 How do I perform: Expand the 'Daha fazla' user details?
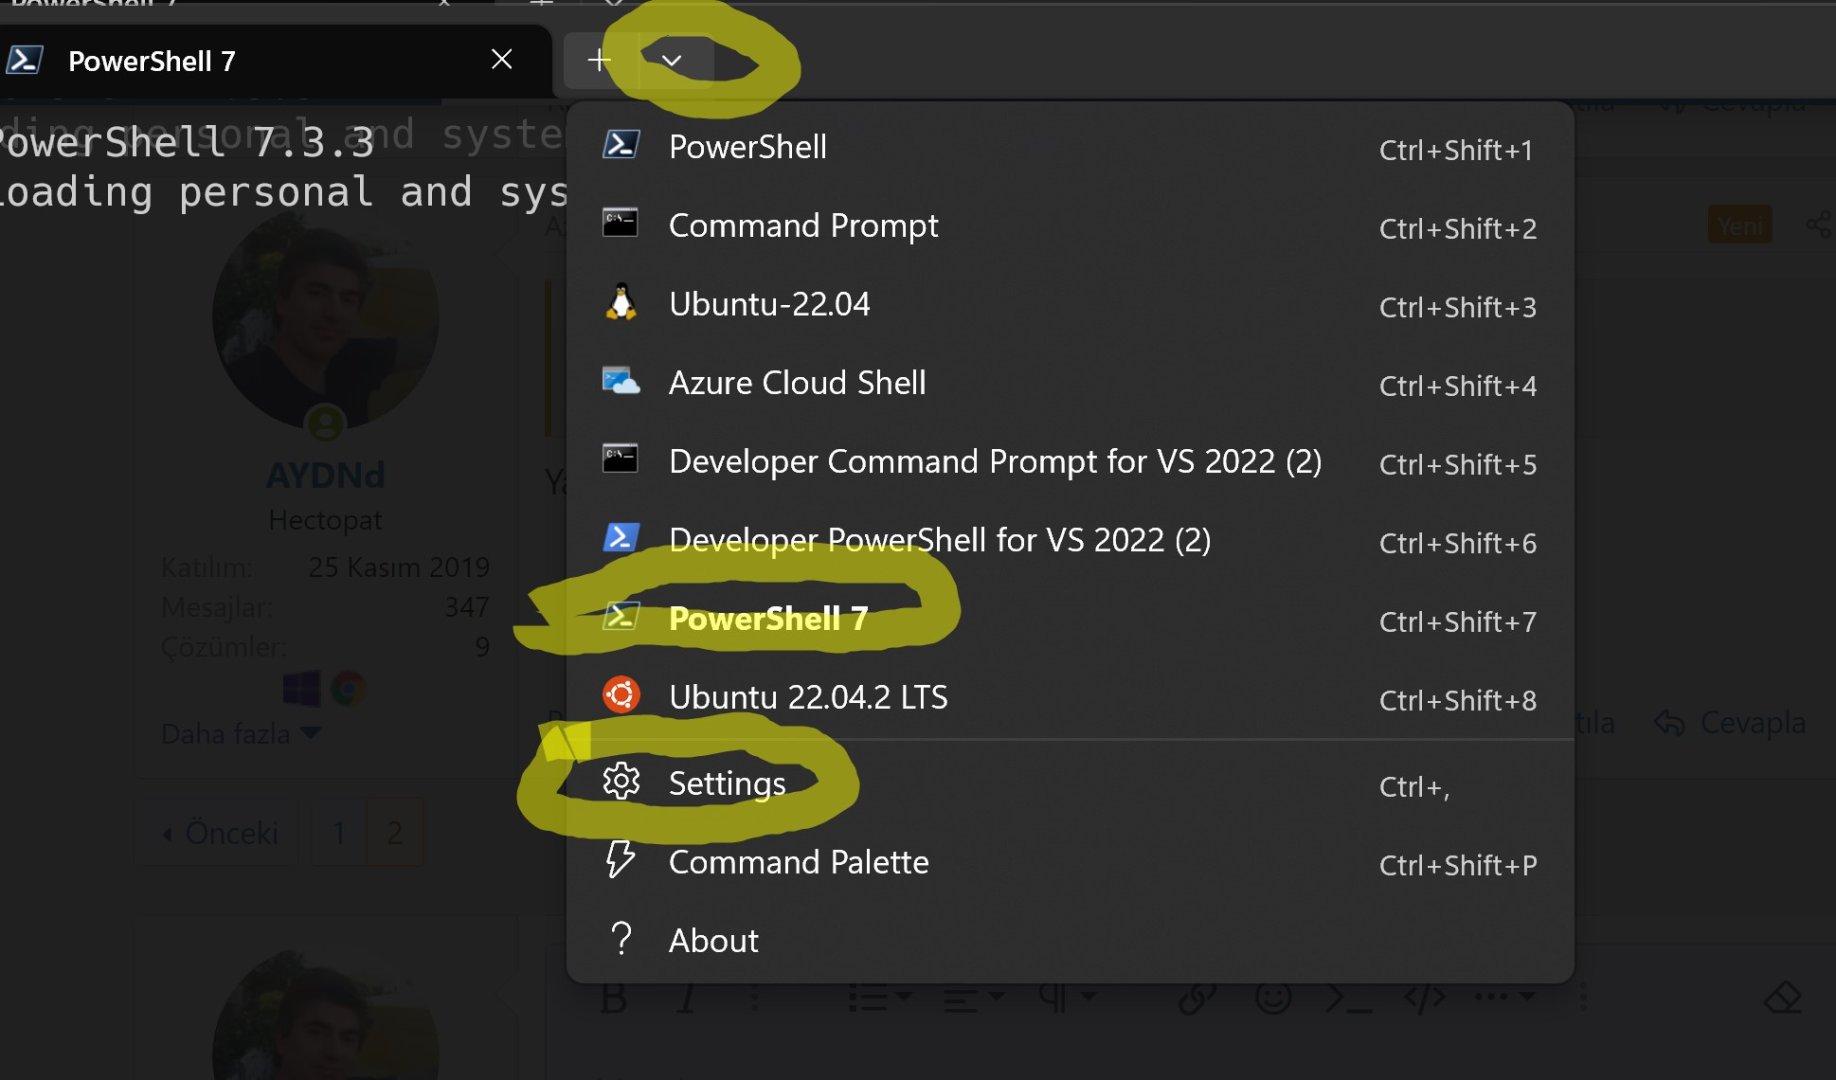click(x=240, y=734)
